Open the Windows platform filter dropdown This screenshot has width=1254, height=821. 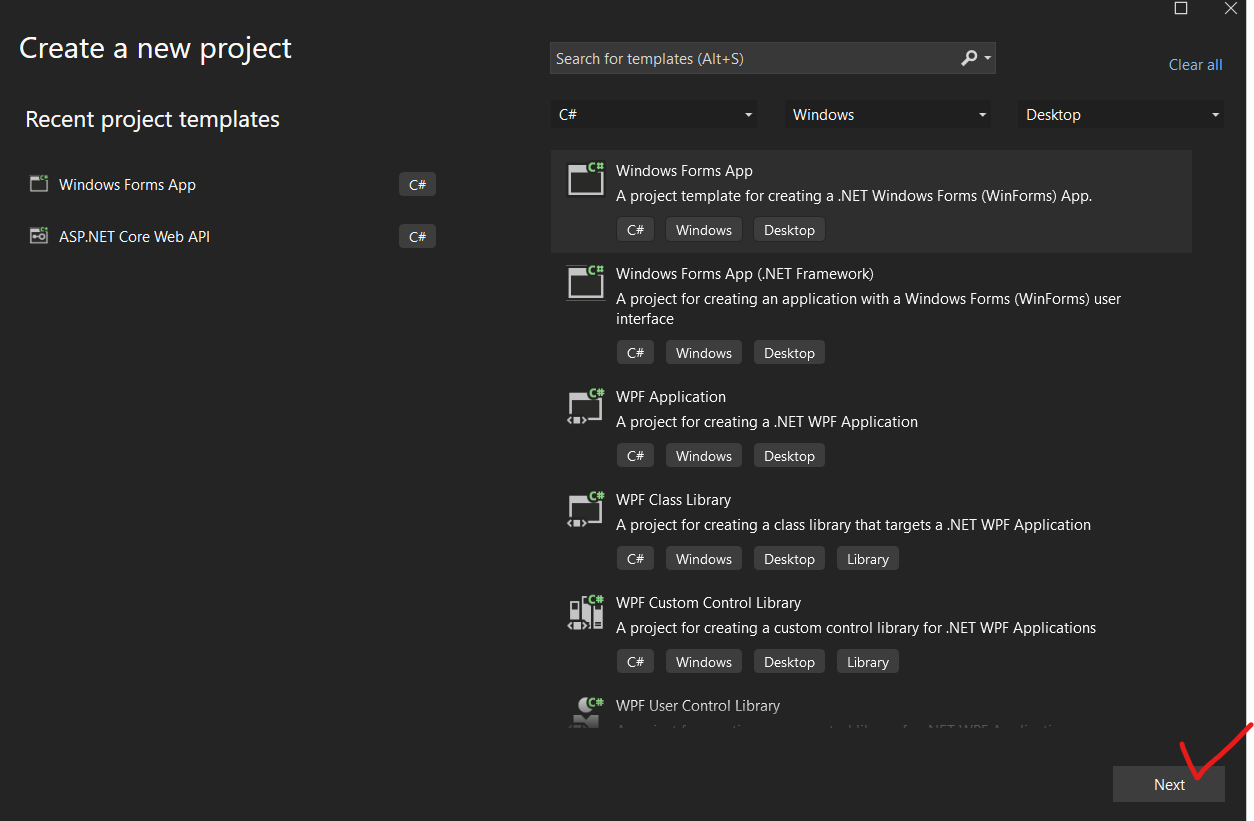[x=889, y=115]
